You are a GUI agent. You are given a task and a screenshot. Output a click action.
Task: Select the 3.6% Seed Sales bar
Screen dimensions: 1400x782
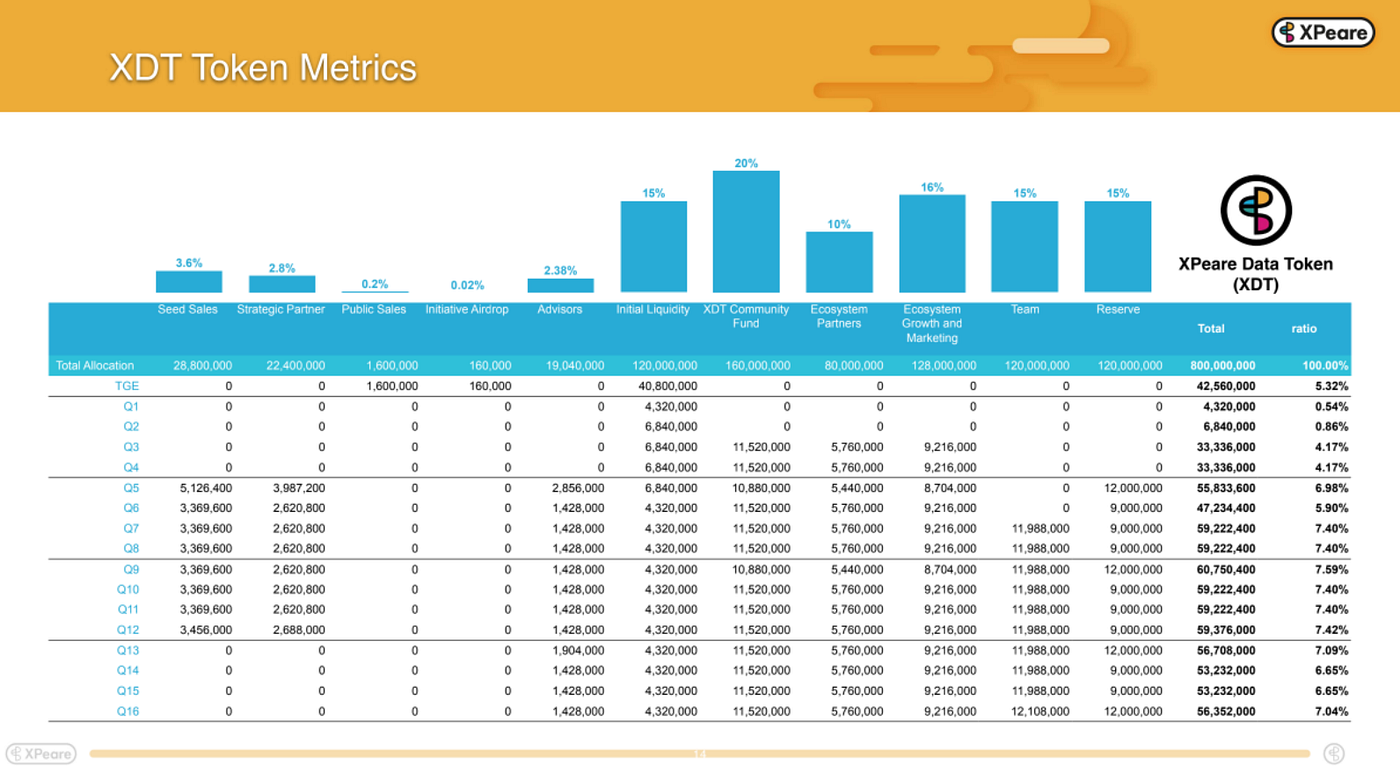[189, 282]
